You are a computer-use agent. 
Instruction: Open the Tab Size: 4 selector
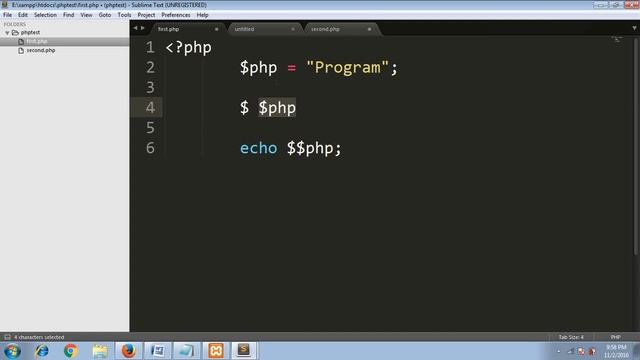(571, 337)
